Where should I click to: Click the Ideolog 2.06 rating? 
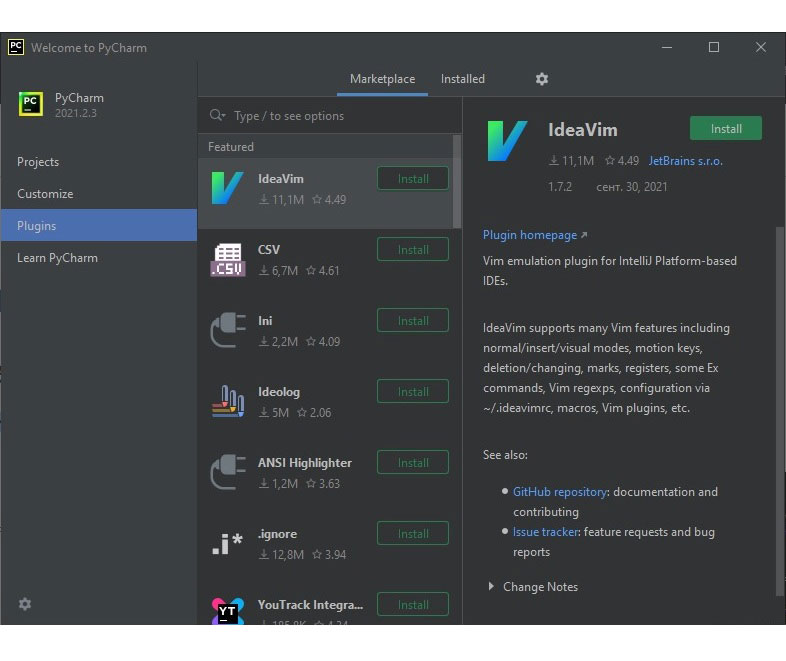click(314, 412)
